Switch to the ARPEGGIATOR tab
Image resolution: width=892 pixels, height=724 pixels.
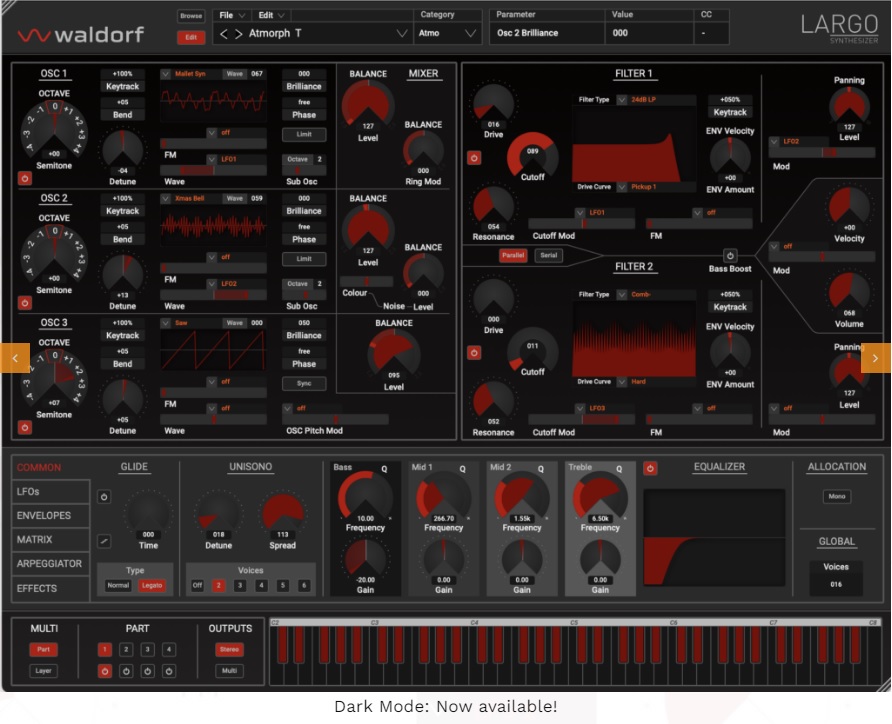[51, 564]
